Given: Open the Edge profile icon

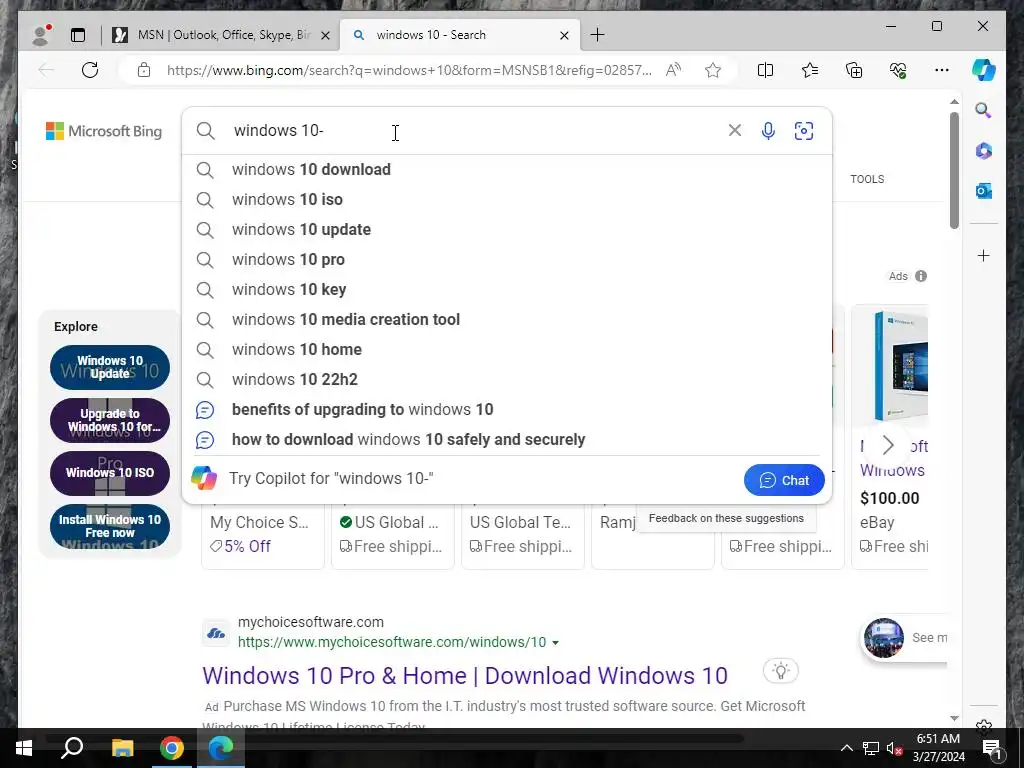Looking at the screenshot, I should coord(41,35).
